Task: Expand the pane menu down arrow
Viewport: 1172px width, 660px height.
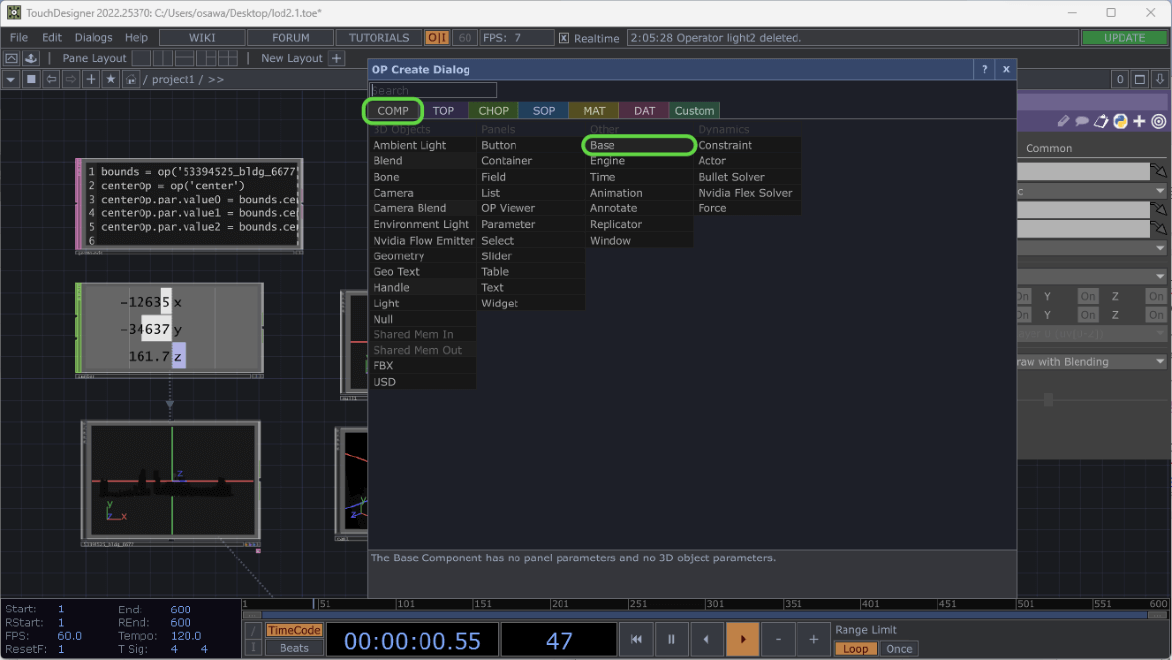Action: (11, 79)
